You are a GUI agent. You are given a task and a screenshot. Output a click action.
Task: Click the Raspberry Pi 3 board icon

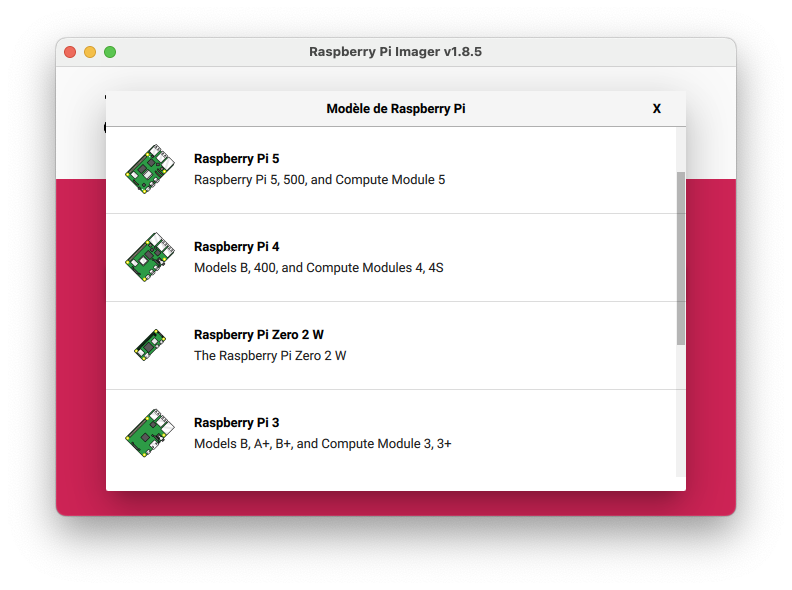(150, 433)
